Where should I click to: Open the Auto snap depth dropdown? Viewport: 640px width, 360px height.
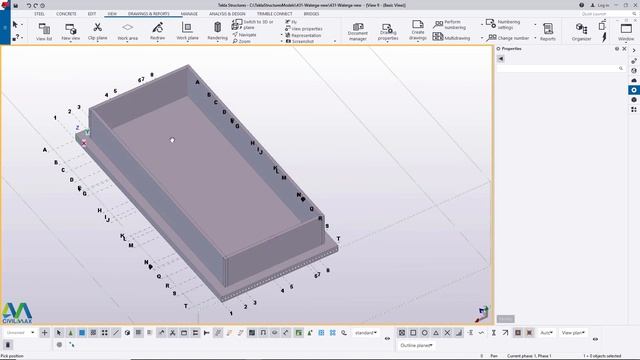[x=546, y=333]
